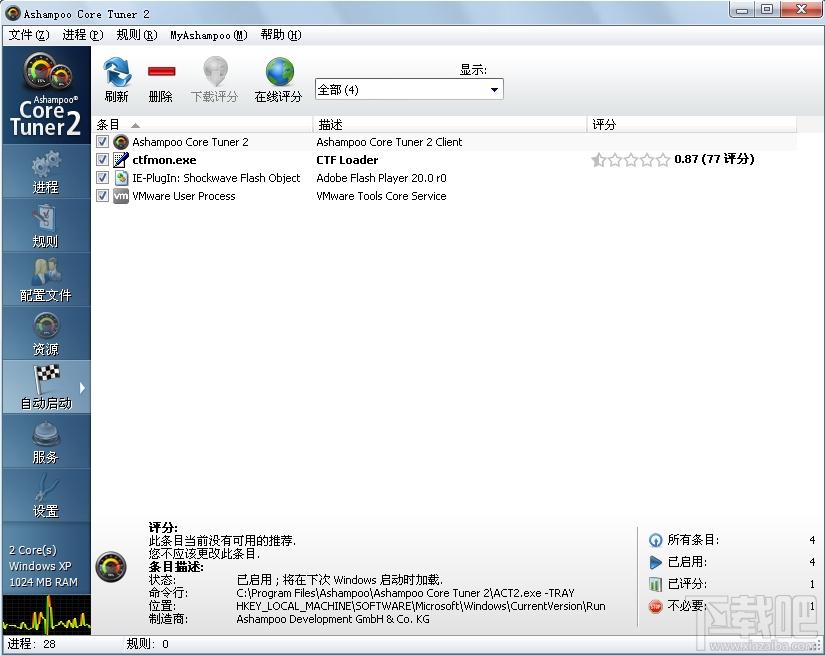
Task: Click the 下载评分 download ratings icon
Action: click(x=215, y=72)
